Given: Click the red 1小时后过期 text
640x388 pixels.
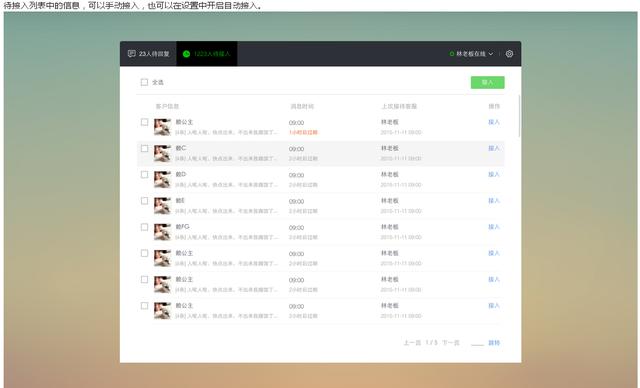Looking at the screenshot, I should click(303, 133).
